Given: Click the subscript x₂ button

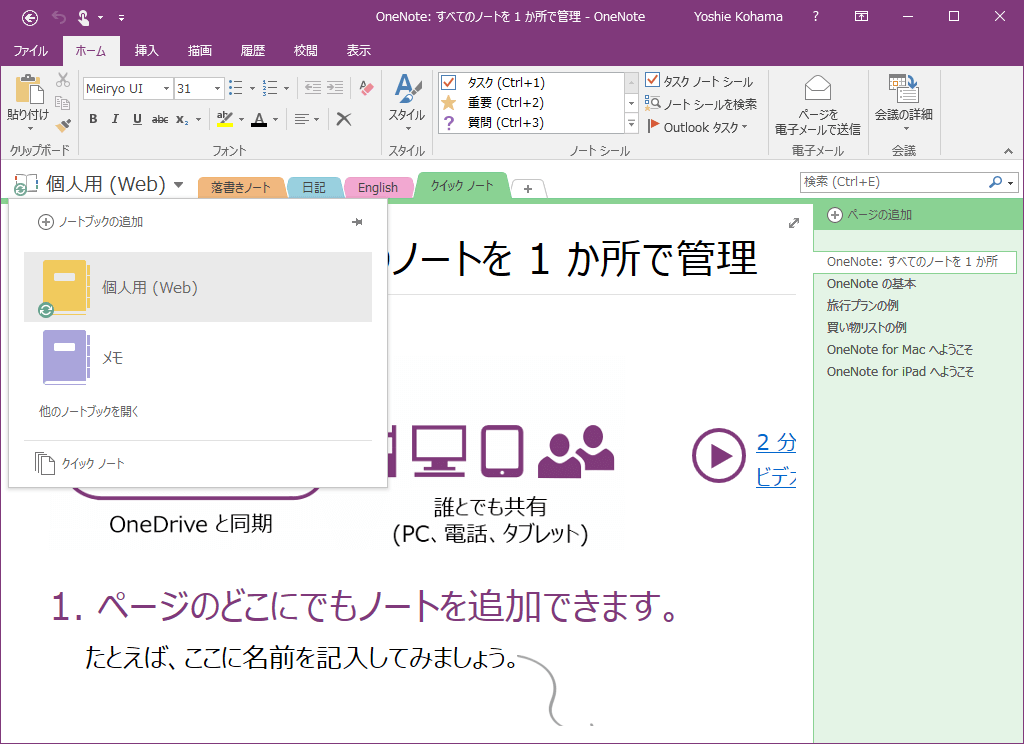Looking at the screenshot, I should point(182,119).
